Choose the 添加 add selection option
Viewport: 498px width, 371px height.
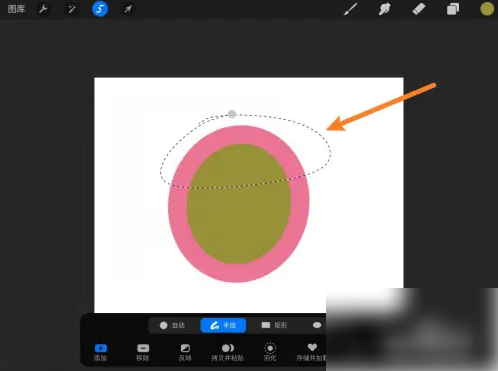tap(100, 353)
